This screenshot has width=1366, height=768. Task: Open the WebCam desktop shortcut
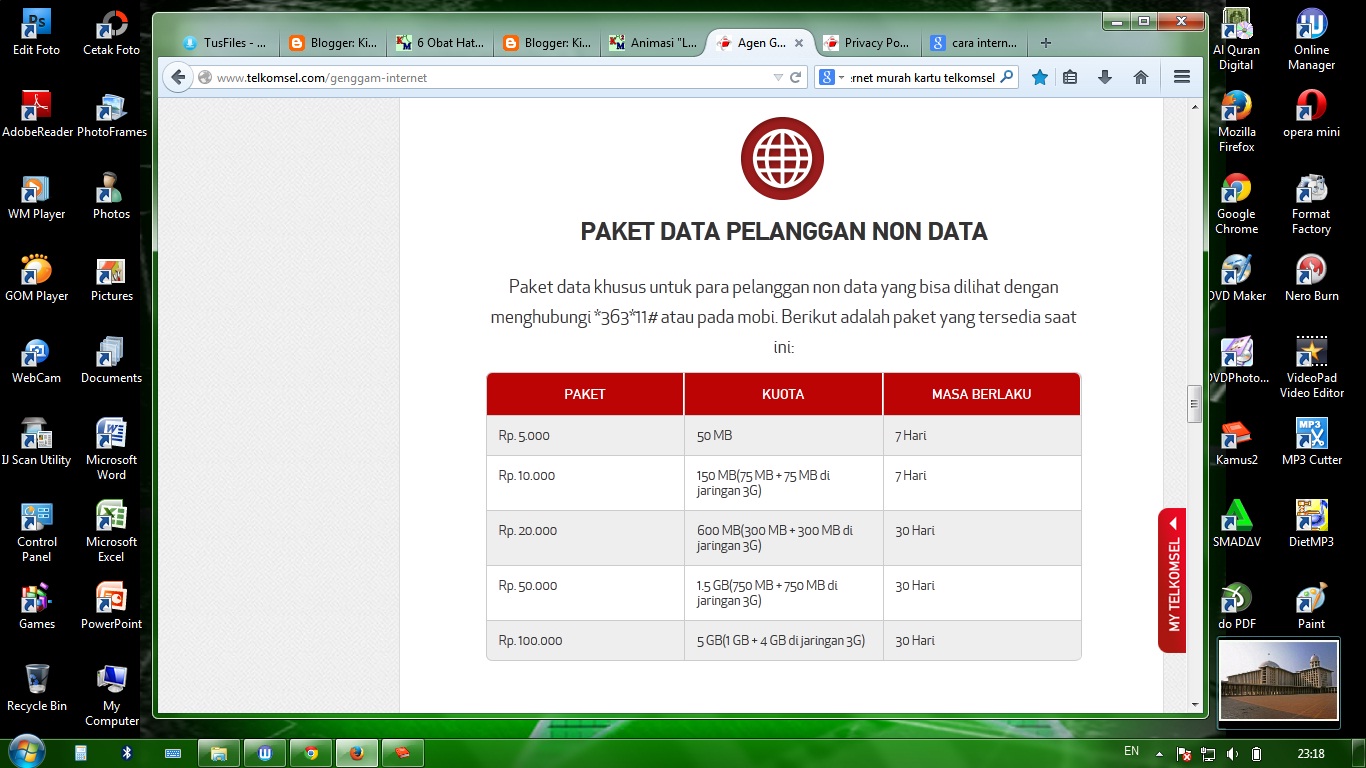(x=36, y=360)
